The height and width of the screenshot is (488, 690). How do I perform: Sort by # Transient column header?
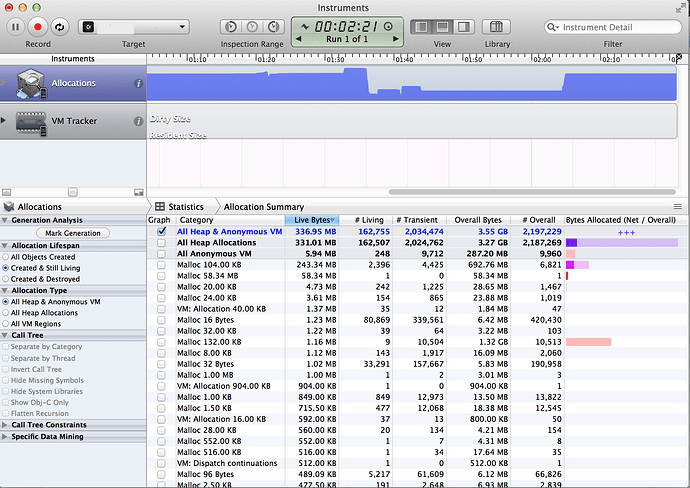tap(419, 220)
